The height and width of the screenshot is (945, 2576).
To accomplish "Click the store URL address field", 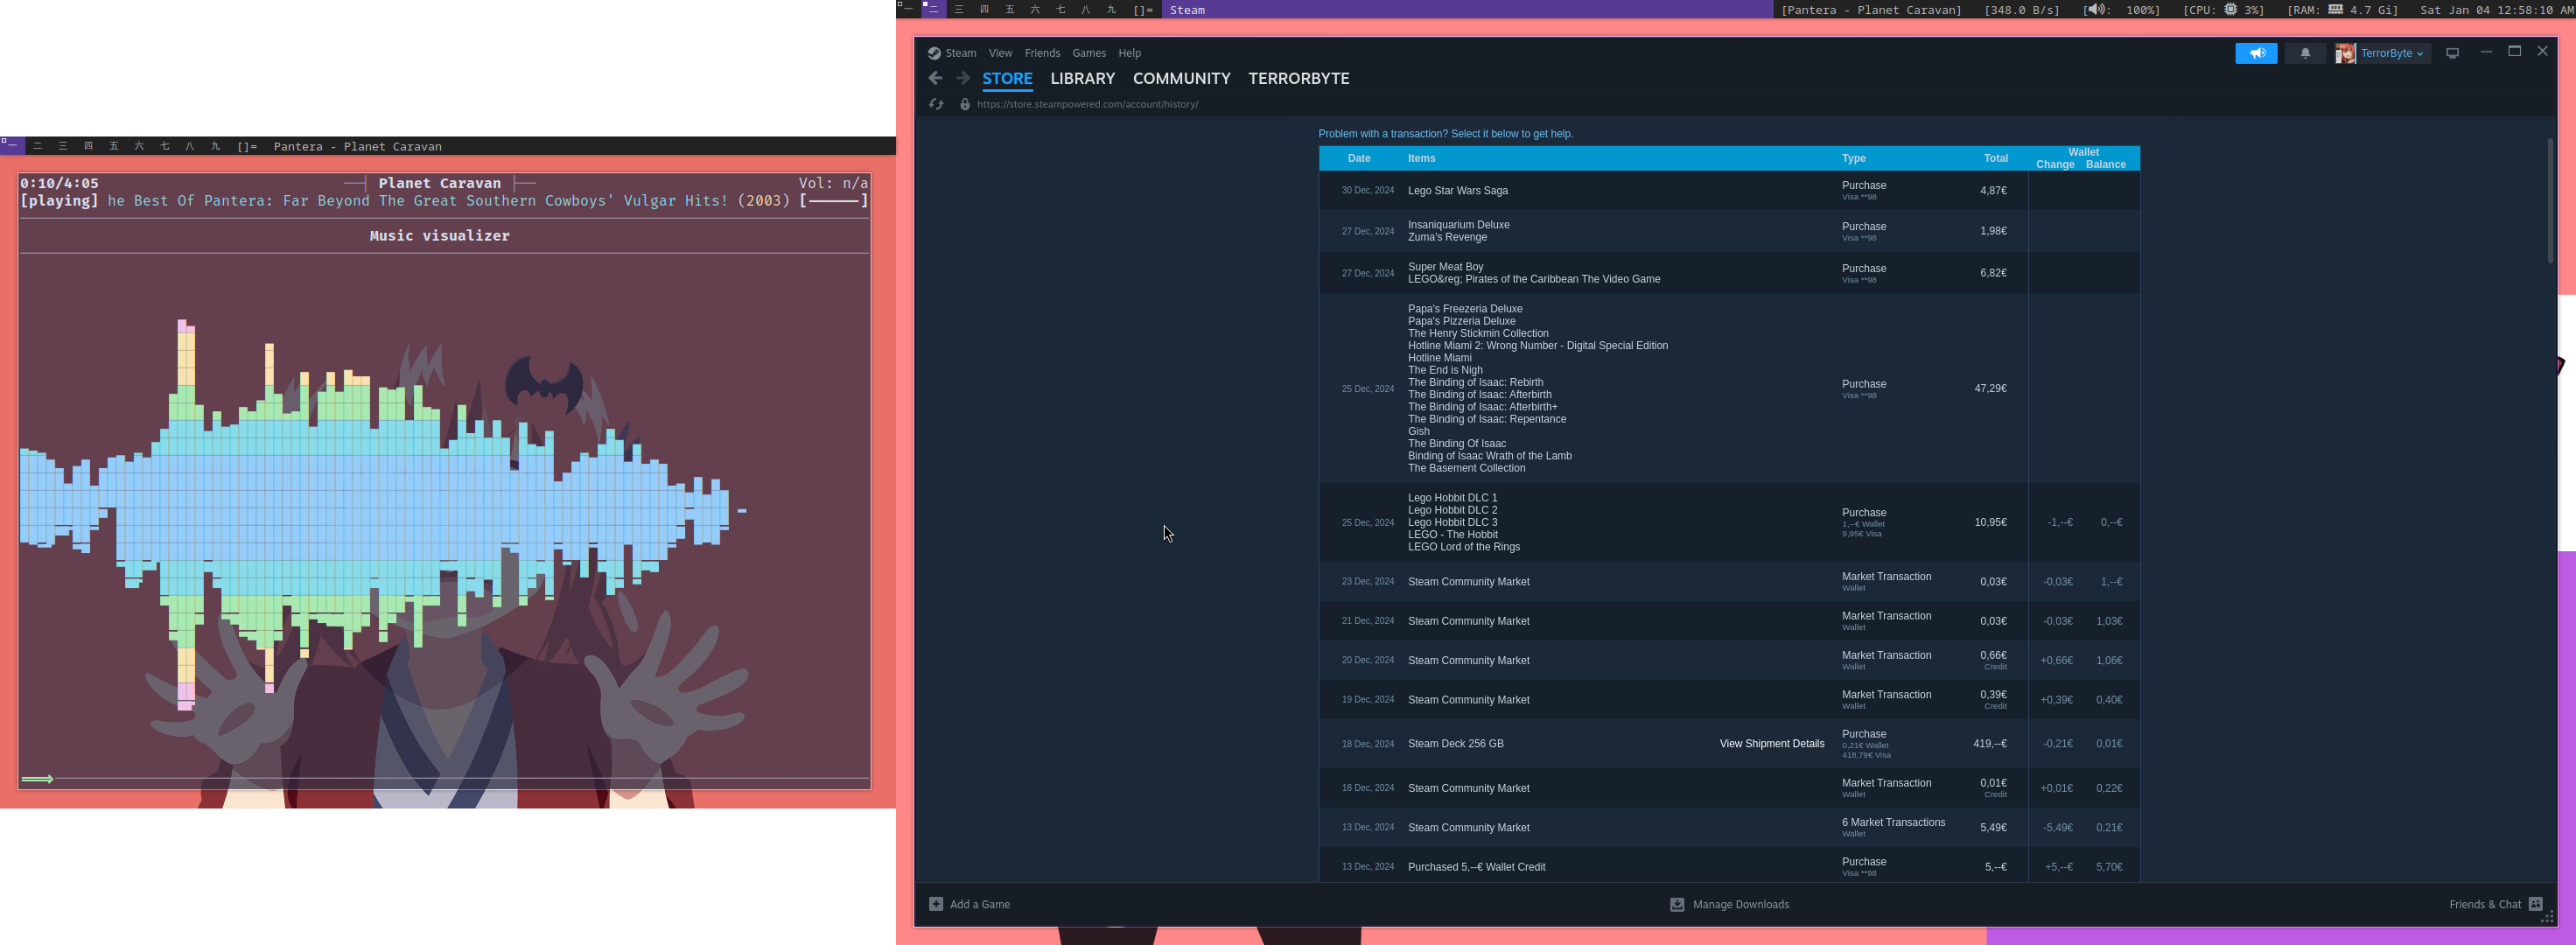I will (1087, 104).
